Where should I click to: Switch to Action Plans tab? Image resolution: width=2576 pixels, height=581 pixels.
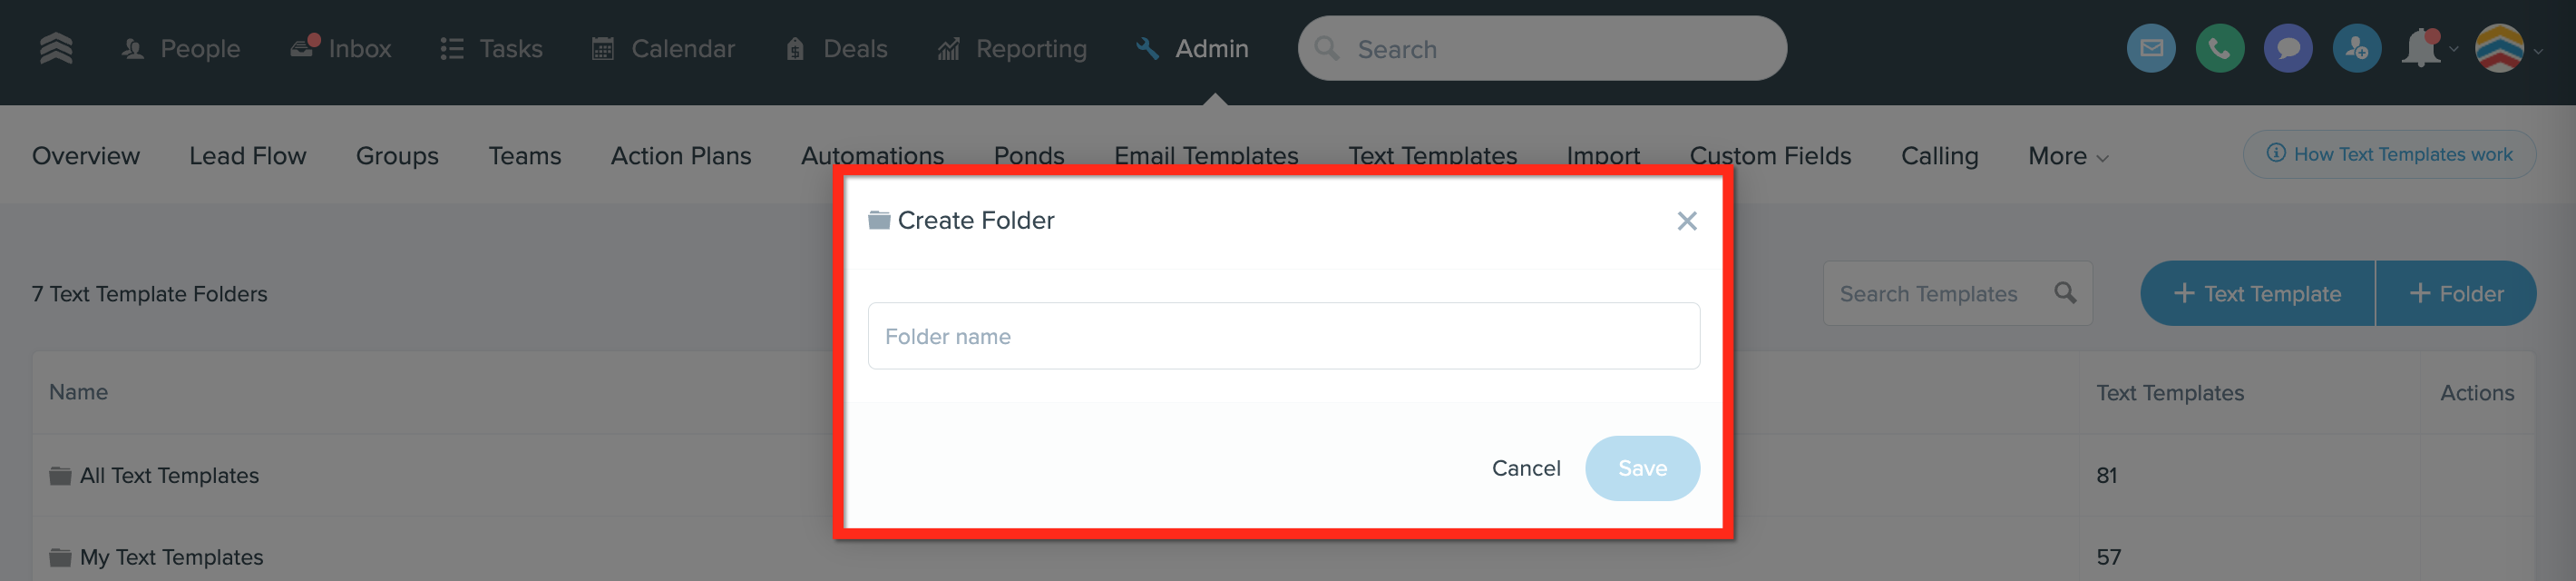(680, 156)
